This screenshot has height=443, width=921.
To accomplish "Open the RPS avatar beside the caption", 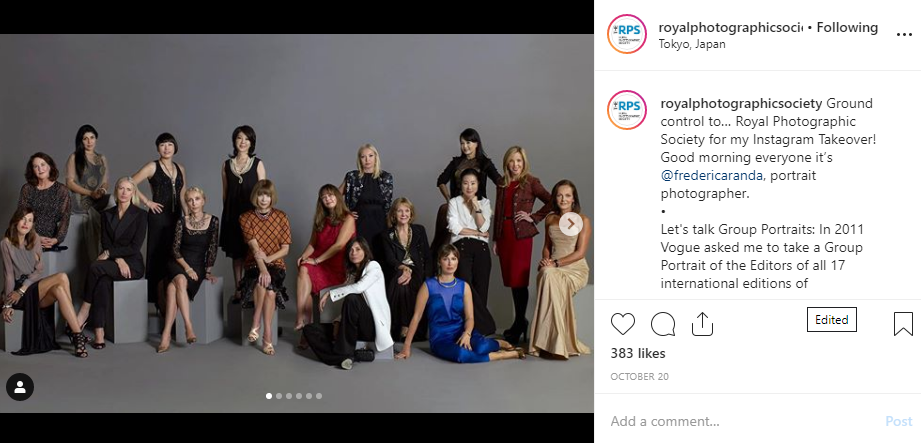I will pyautogui.click(x=627, y=110).
